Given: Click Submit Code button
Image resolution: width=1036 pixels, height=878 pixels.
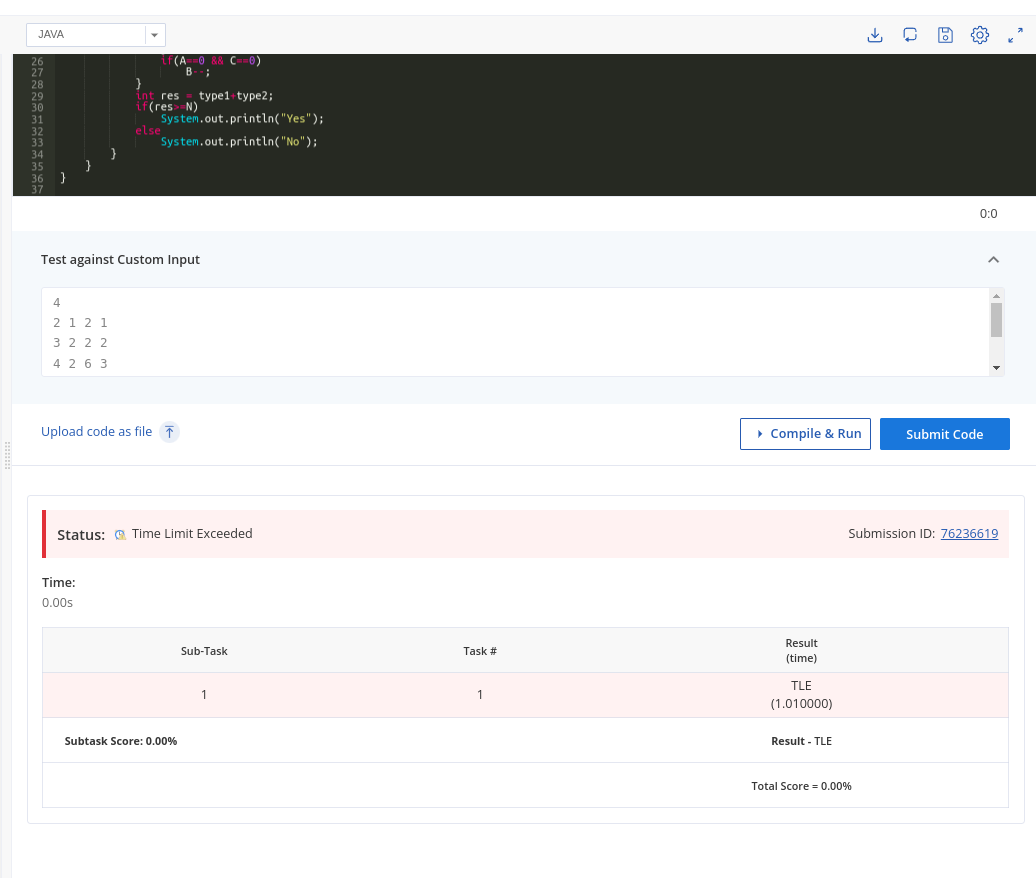Looking at the screenshot, I should [x=944, y=434].
